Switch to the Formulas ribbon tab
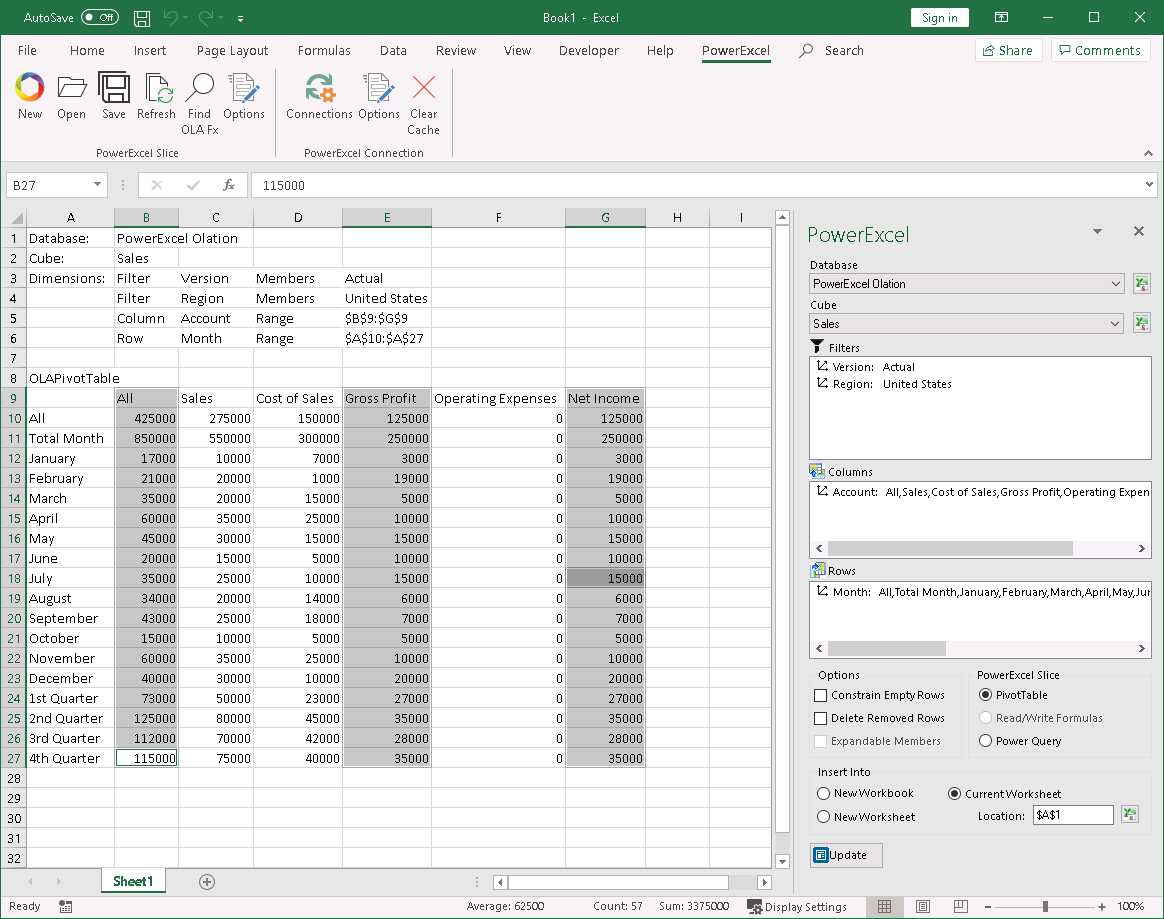This screenshot has height=919, width=1164. 324,50
